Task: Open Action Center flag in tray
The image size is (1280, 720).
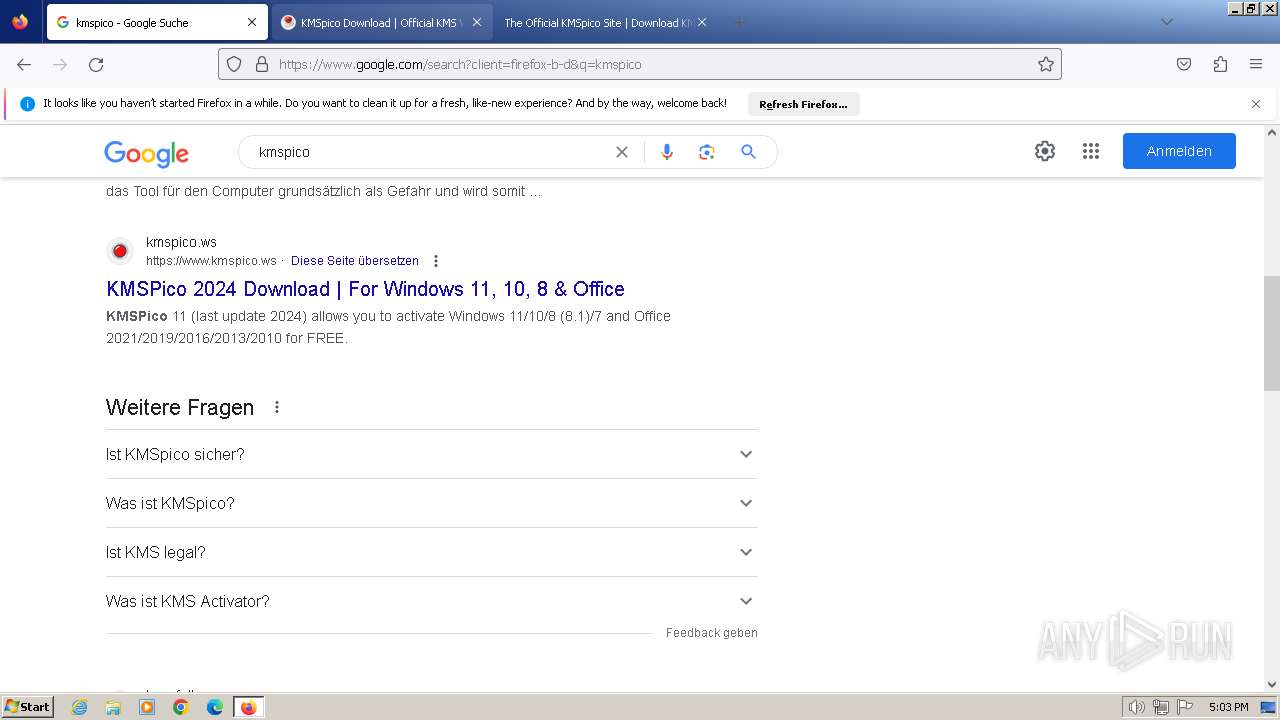Action: point(1185,707)
